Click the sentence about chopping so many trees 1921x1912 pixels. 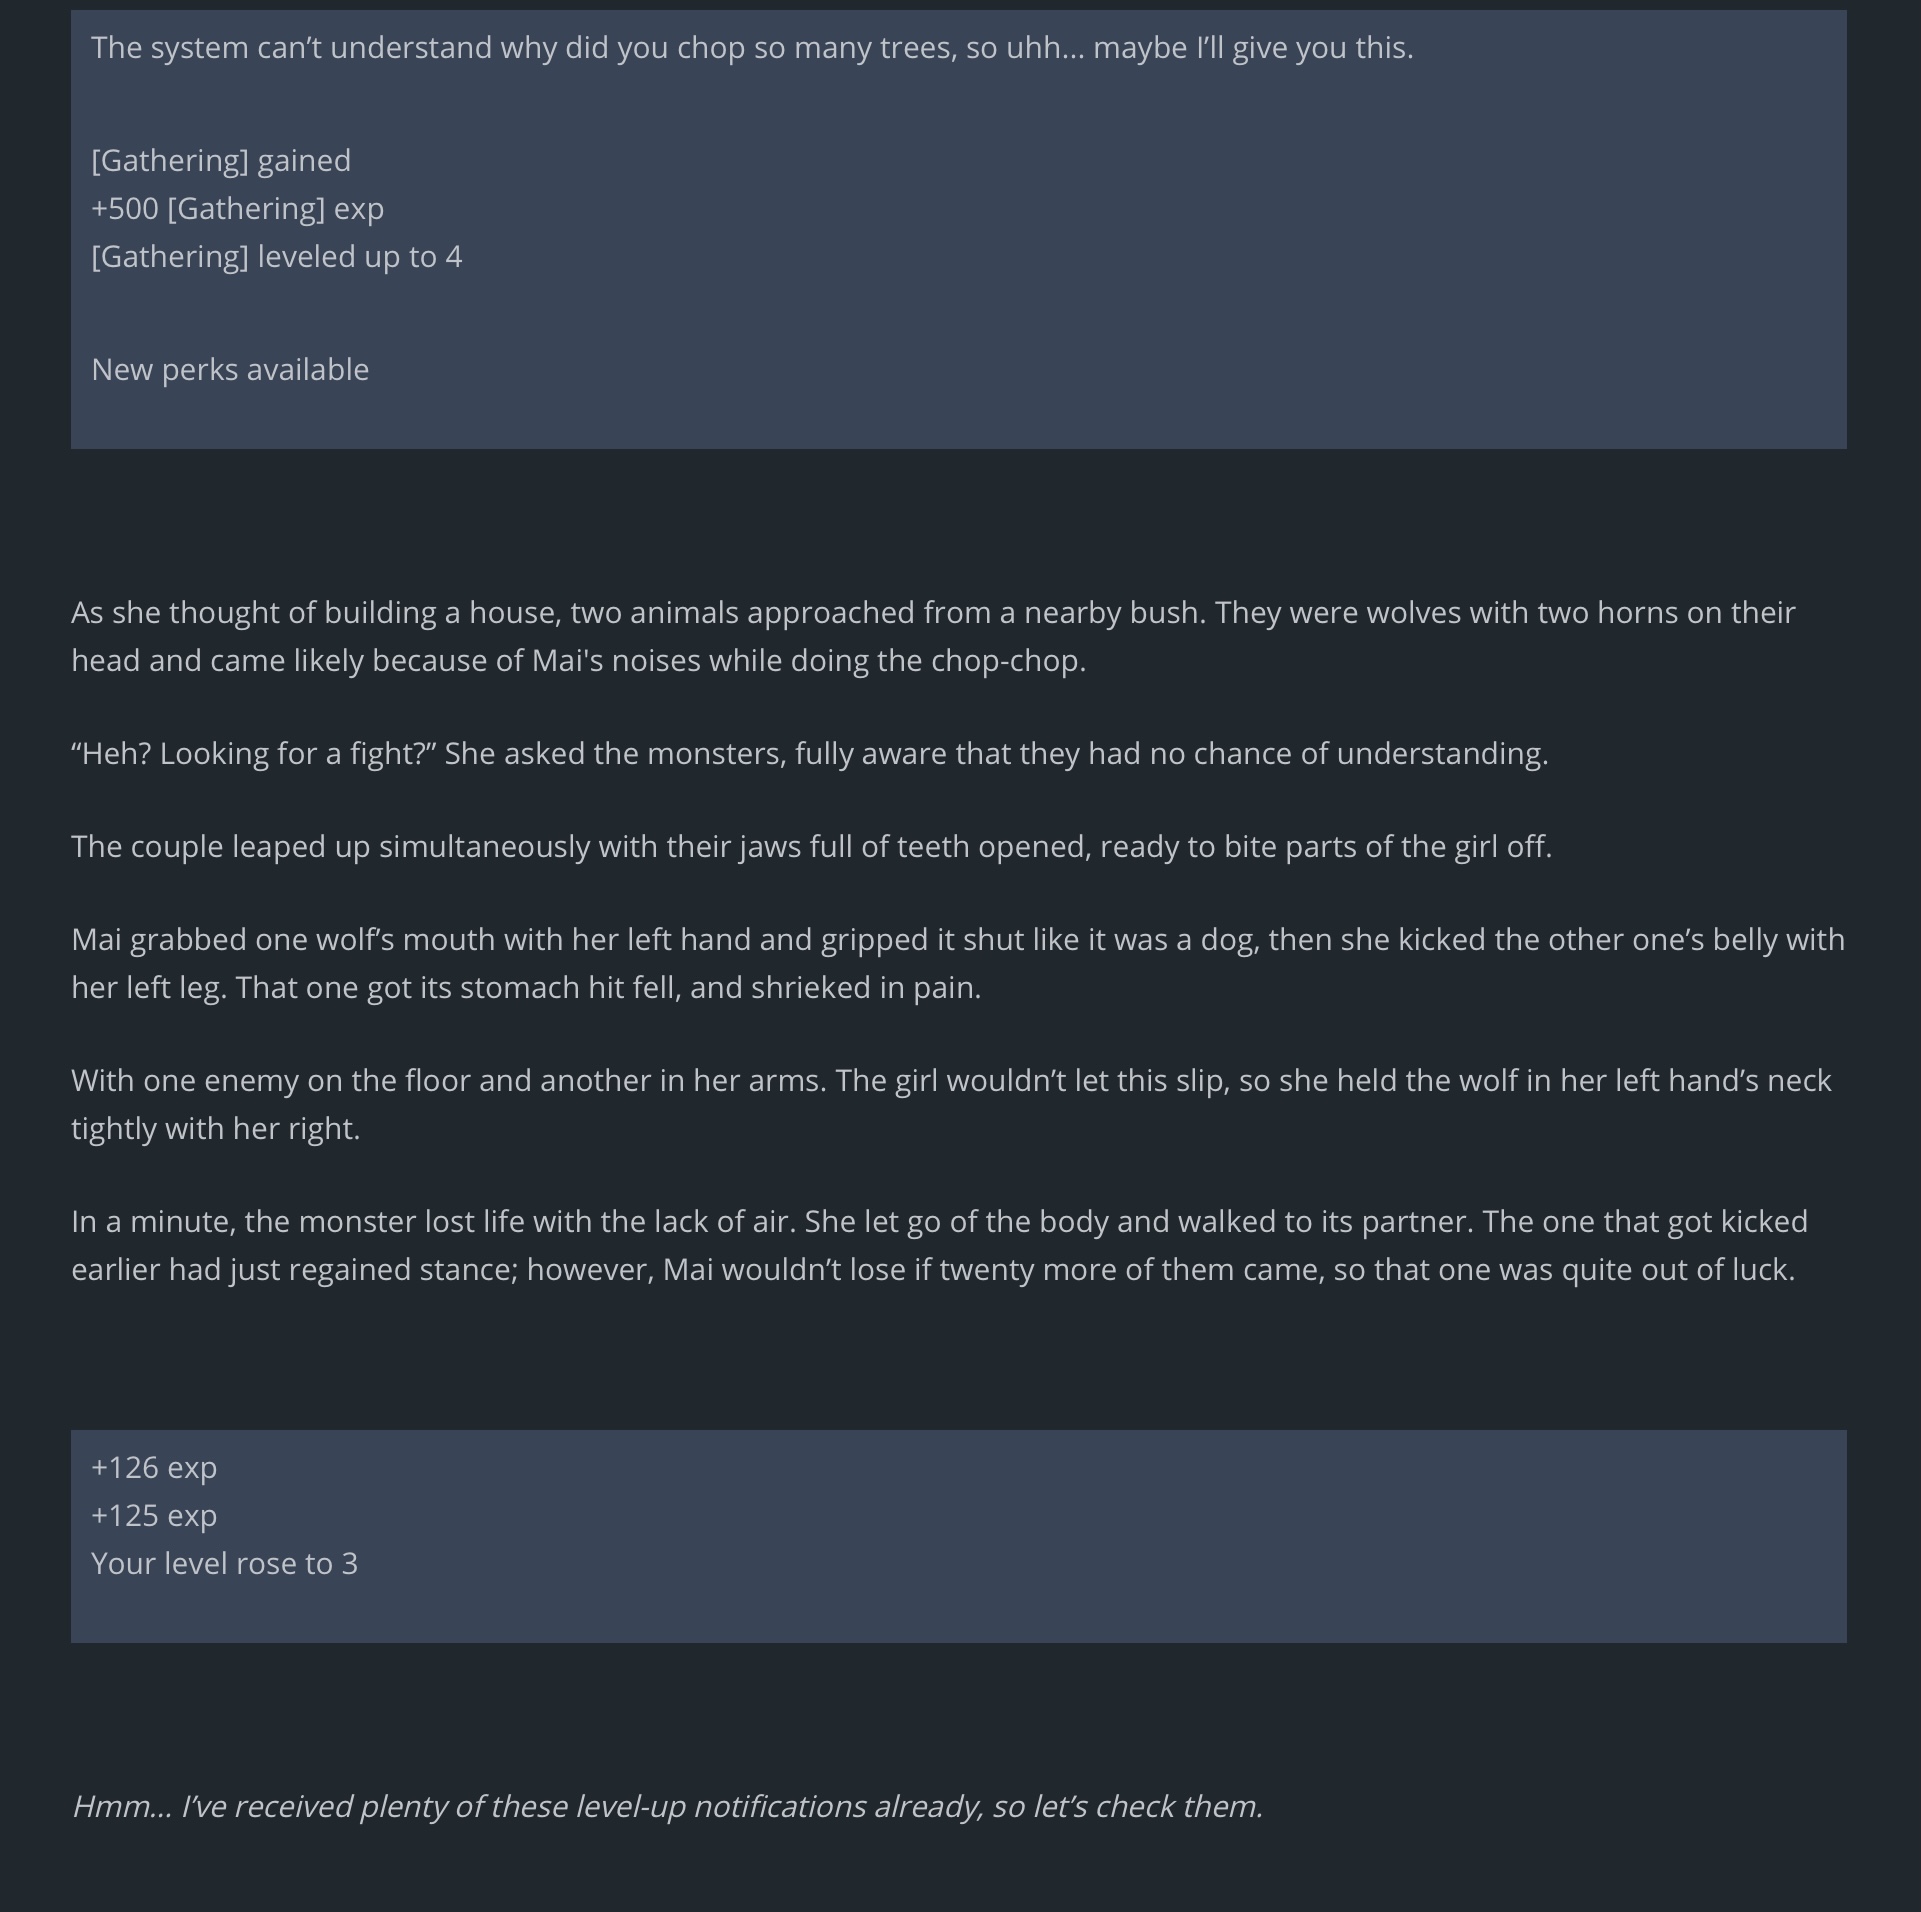click(752, 48)
